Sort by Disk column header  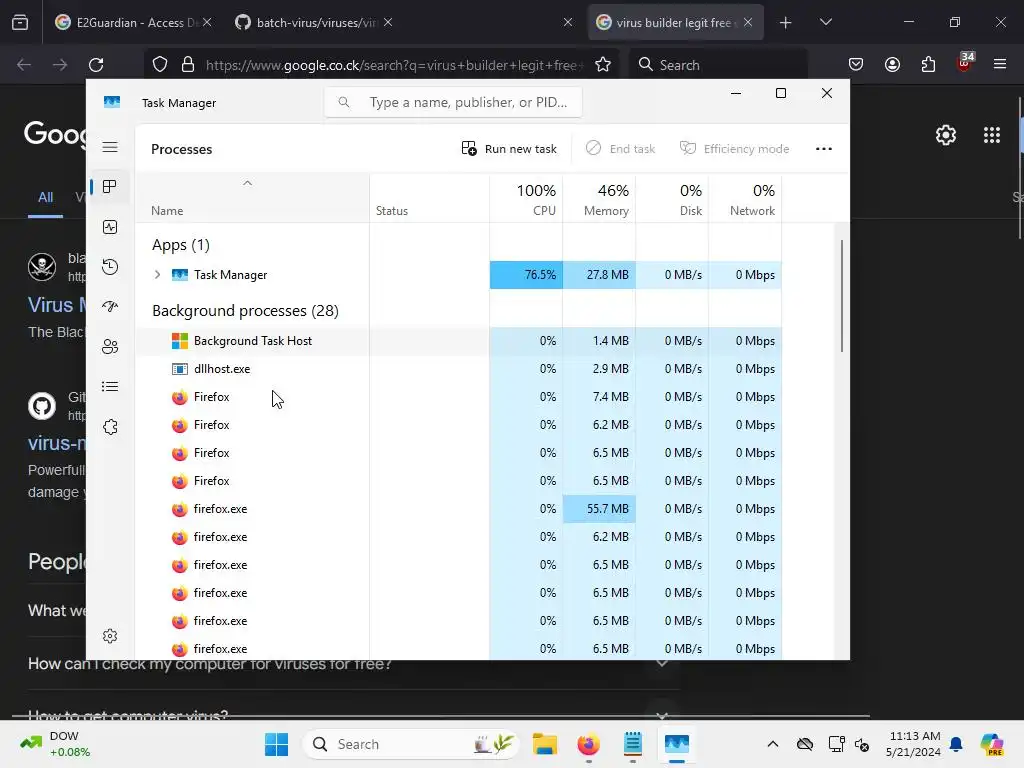[673, 199]
